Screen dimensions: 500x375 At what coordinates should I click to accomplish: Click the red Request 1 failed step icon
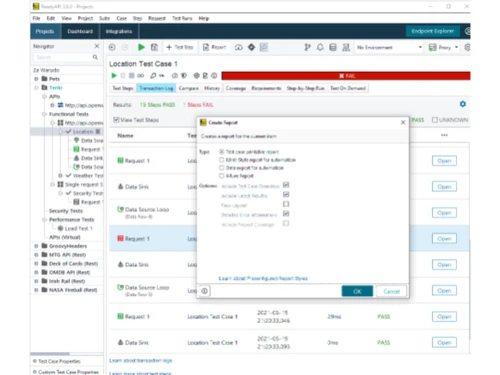click(x=120, y=238)
